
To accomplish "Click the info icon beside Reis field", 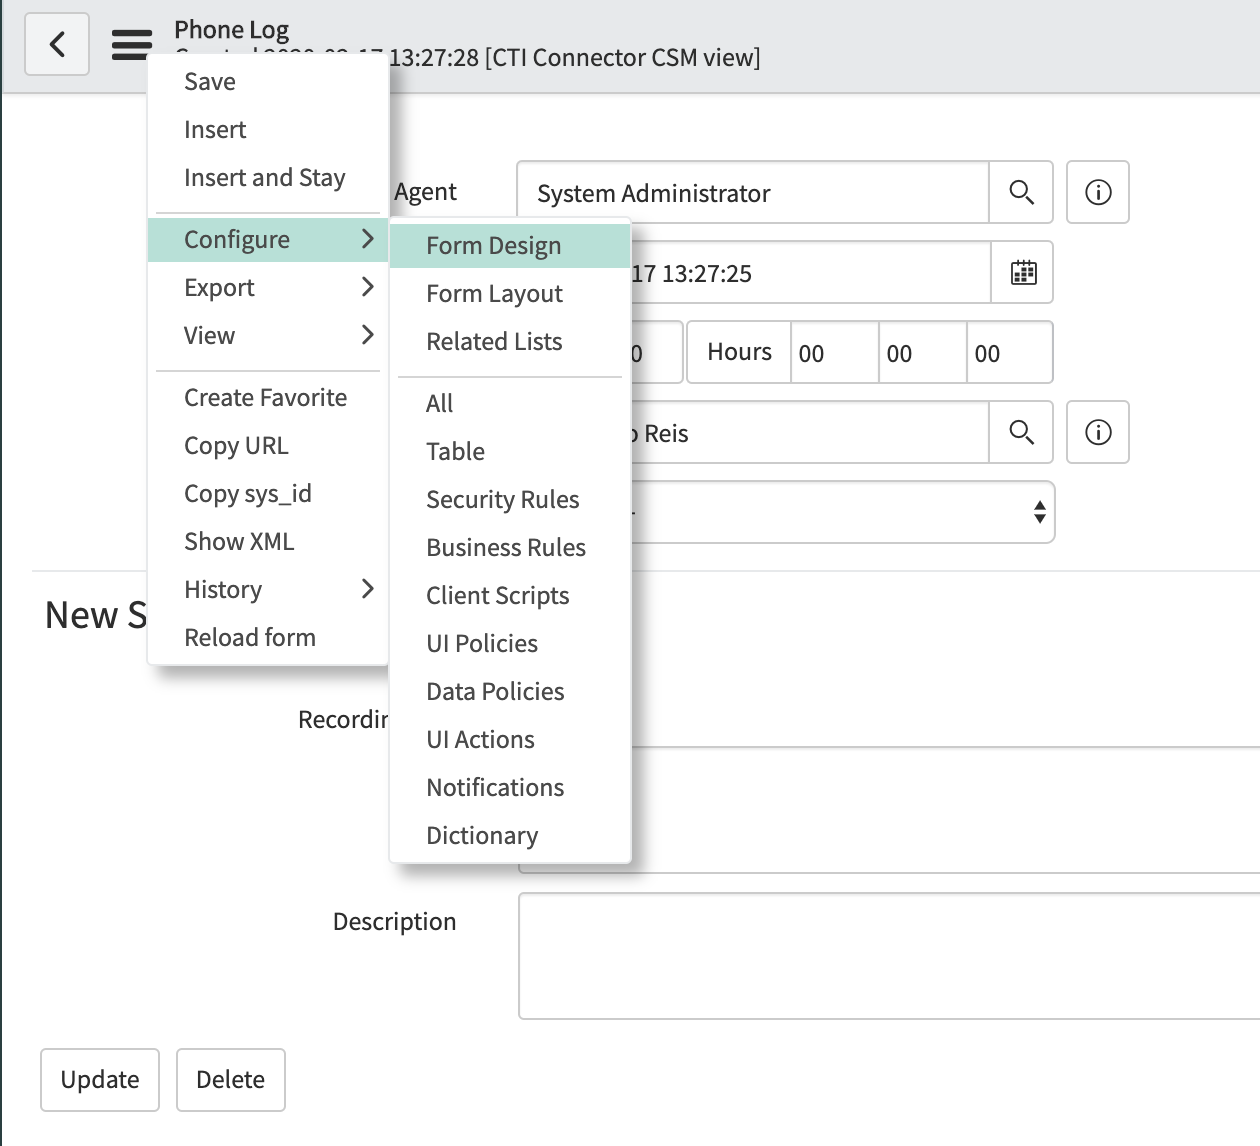I will click(x=1097, y=432).
